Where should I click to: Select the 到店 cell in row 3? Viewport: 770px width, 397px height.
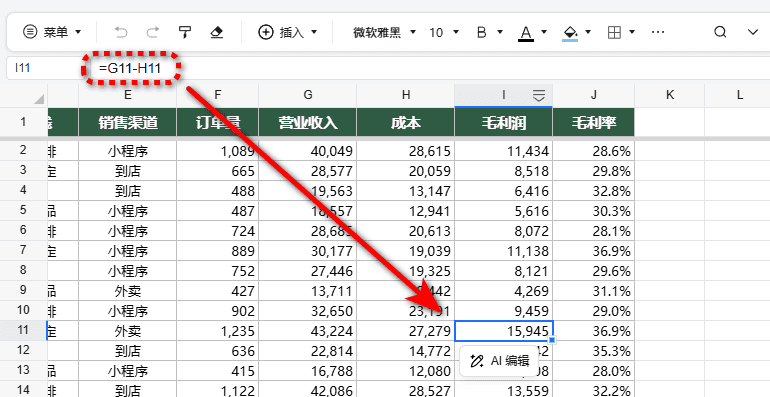click(x=128, y=170)
